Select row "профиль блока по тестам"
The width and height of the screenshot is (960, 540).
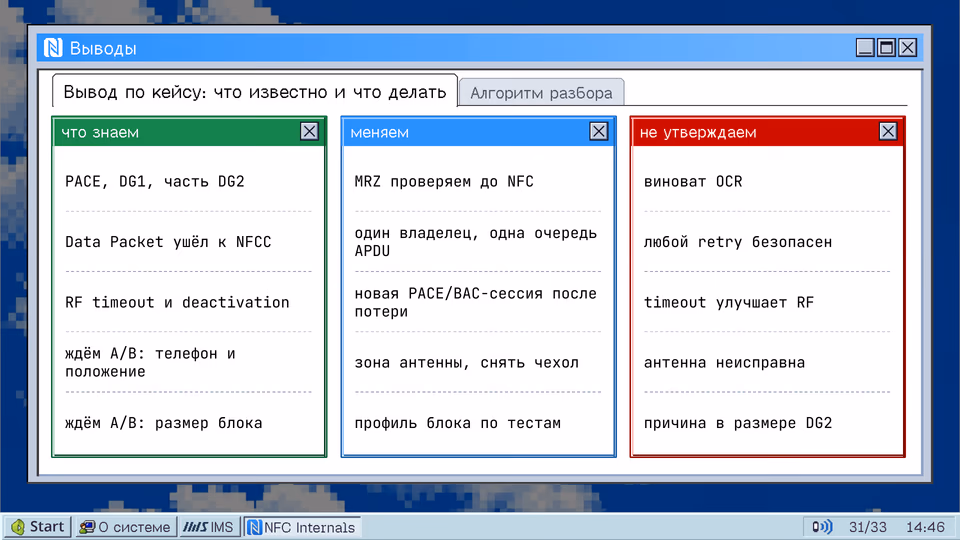(x=478, y=422)
